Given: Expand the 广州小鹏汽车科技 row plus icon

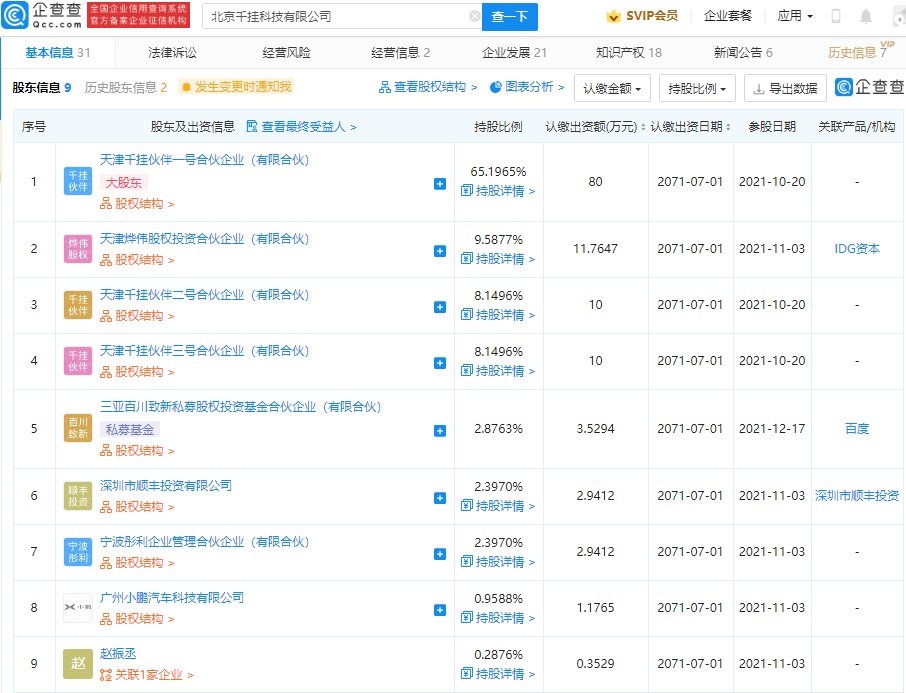Looking at the screenshot, I should click(440, 610).
